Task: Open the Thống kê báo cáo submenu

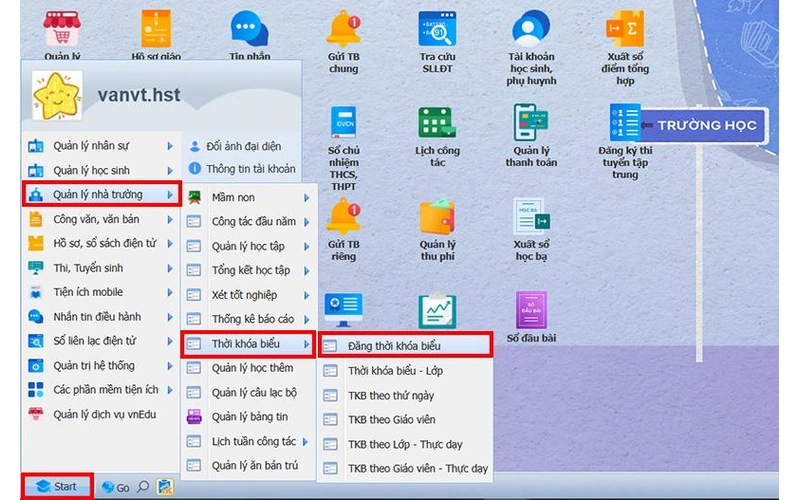Action: pos(249,319)
